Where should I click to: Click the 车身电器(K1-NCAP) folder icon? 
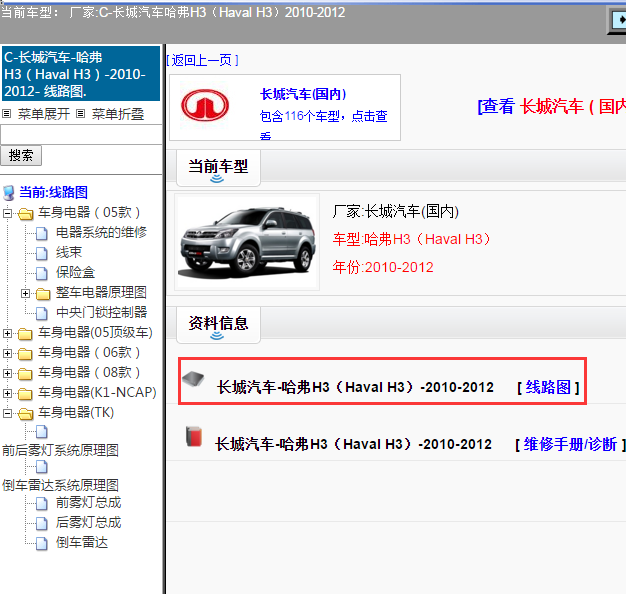coord(25,394)
